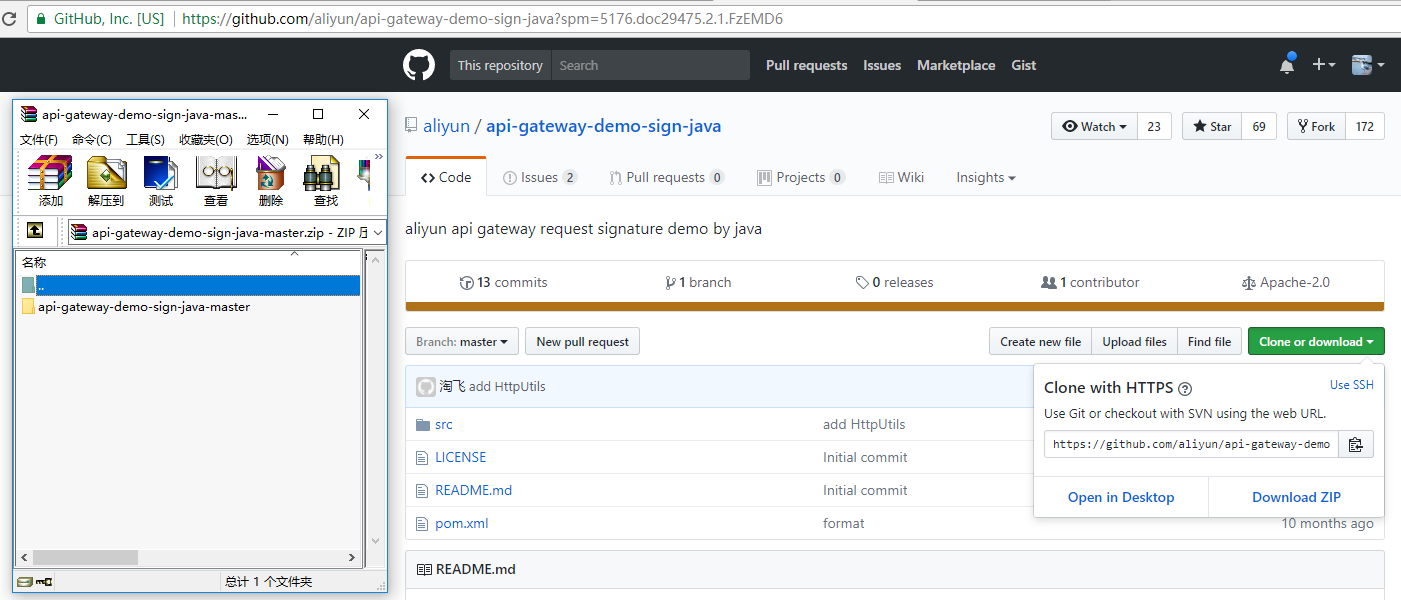Click the WinRAR Add (添加) toolbar icon
Screen dimensions: 1401x600
coord(50,181)
